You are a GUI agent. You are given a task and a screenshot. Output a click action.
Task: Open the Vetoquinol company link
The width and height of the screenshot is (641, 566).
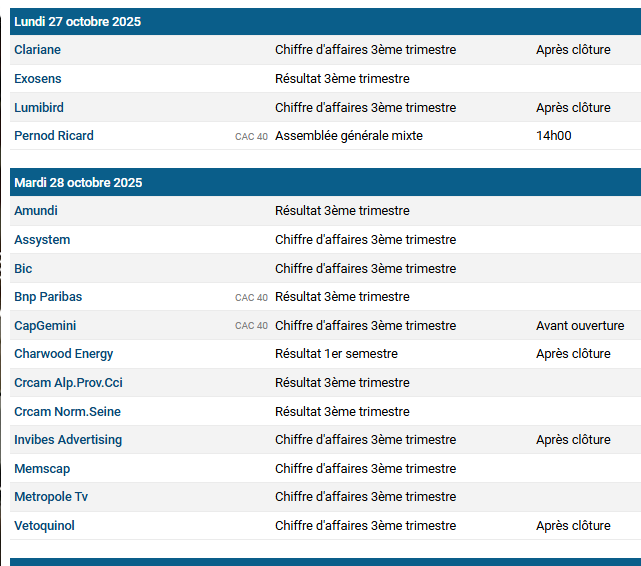(45, 526)
